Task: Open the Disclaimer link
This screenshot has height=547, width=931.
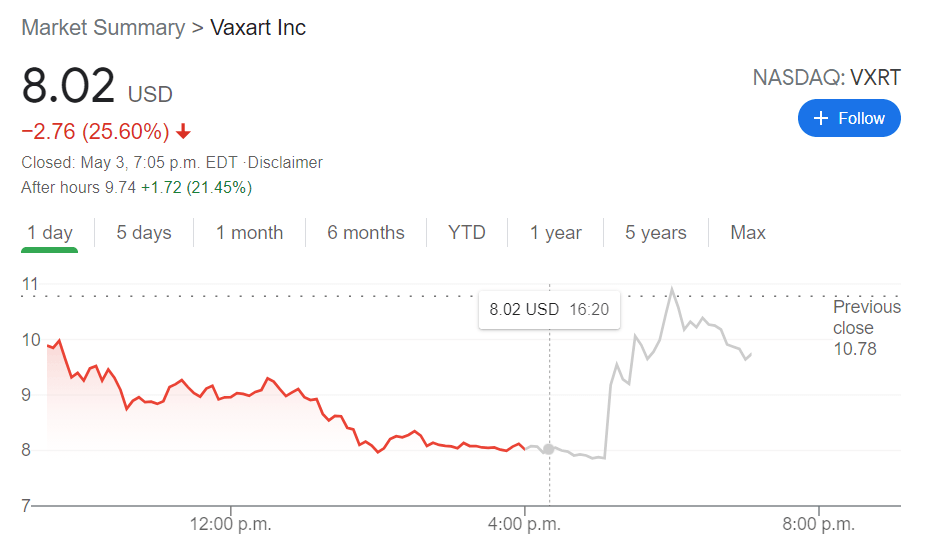Action: click(x=287, y=162)
